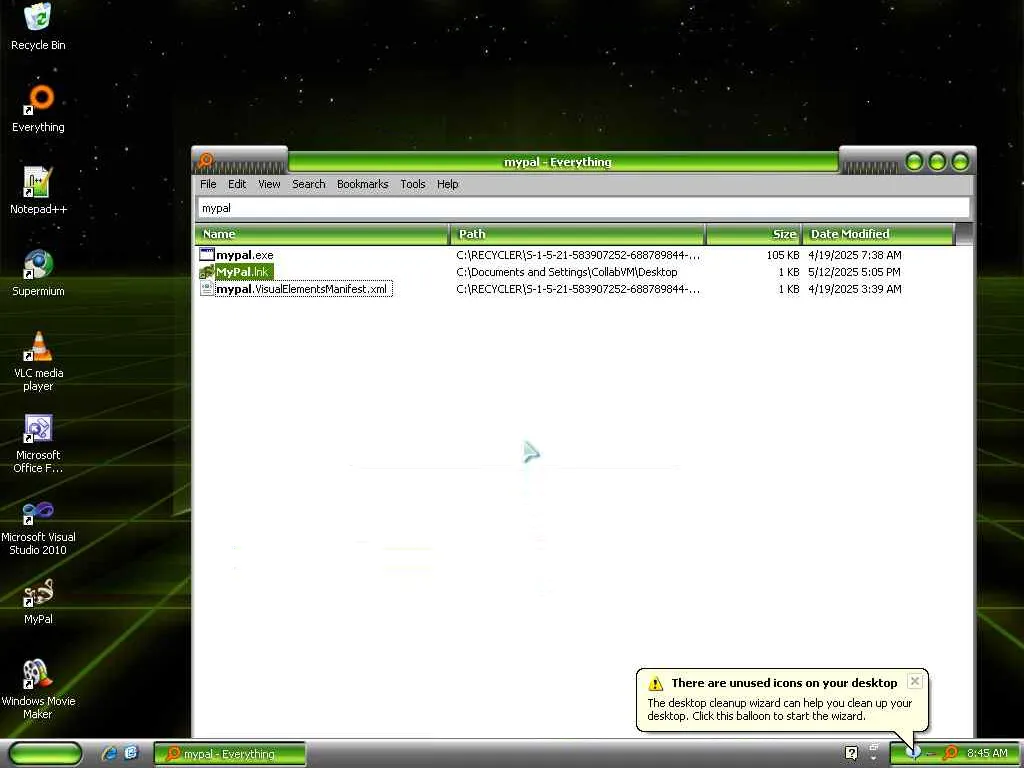Sort results by Date Modified column header
1024x768 pixels.
click(878, 234)
